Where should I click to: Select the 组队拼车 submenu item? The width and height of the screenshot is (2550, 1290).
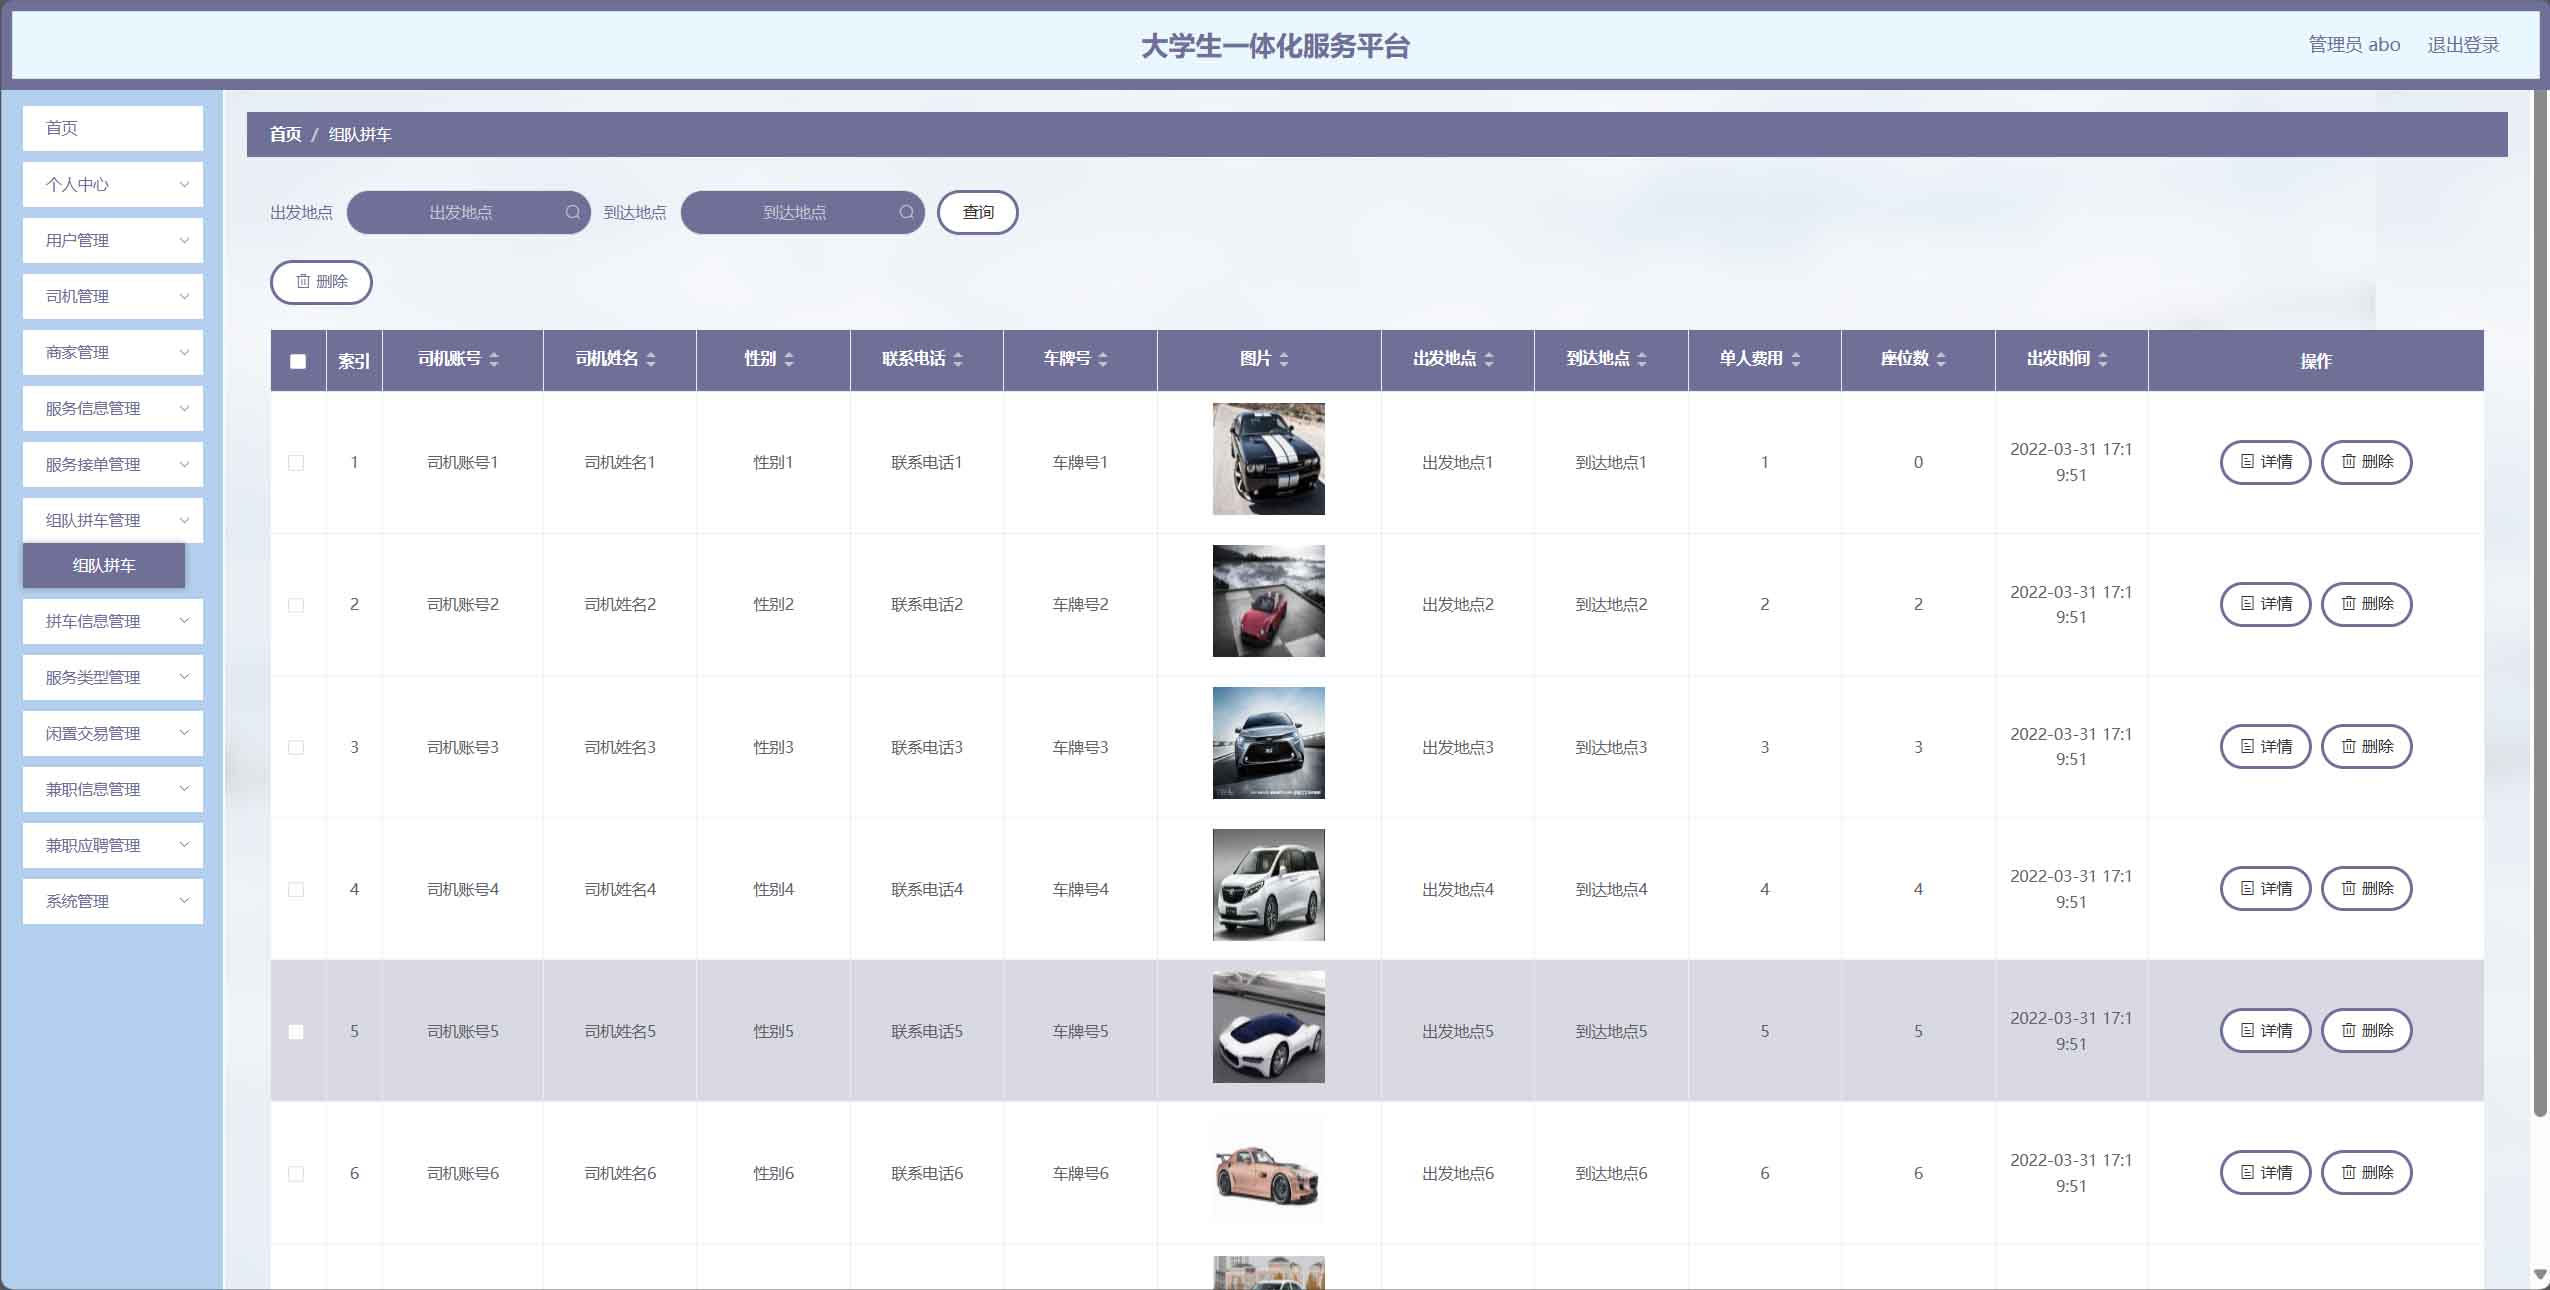pos(104,566)
